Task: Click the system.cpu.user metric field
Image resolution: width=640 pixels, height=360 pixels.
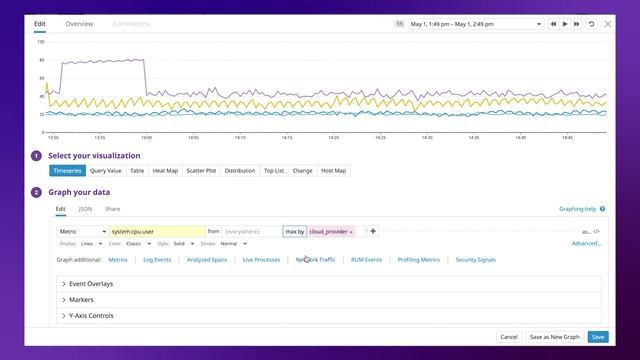Action: pos(157,231)
